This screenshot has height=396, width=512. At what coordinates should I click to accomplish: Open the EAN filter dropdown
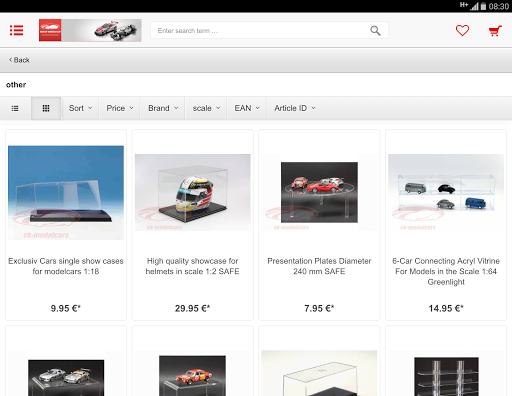[x=247, y=108]
